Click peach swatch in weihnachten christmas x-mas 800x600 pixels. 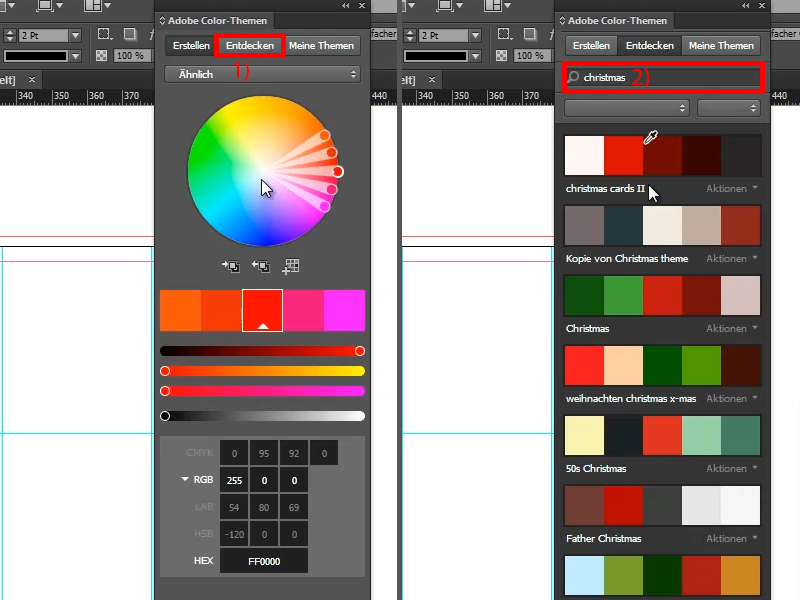pos(623,365)
